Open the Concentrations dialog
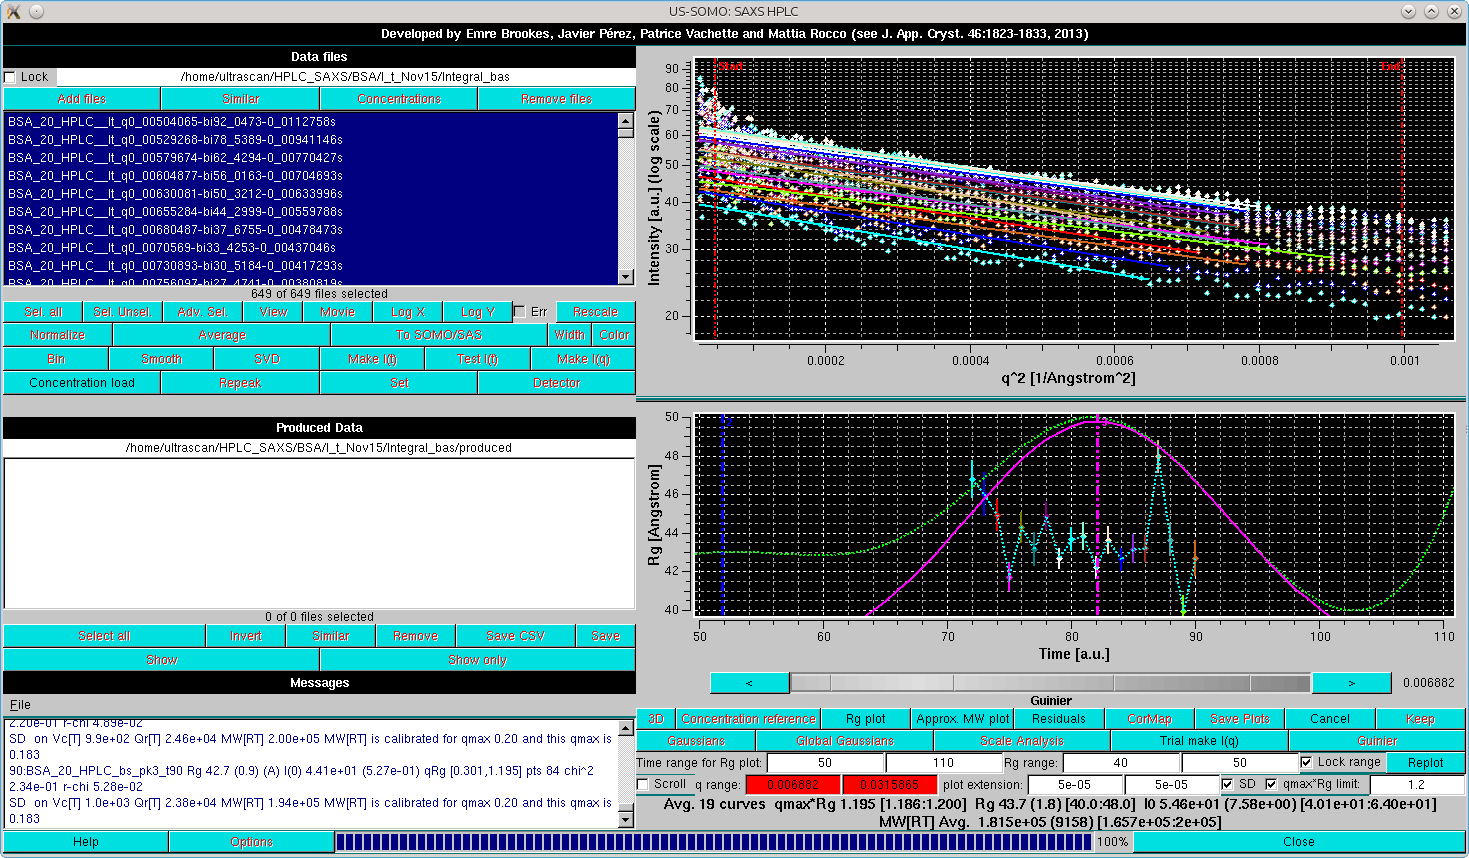The image size is (1469, 858). (x=399, y=99)
